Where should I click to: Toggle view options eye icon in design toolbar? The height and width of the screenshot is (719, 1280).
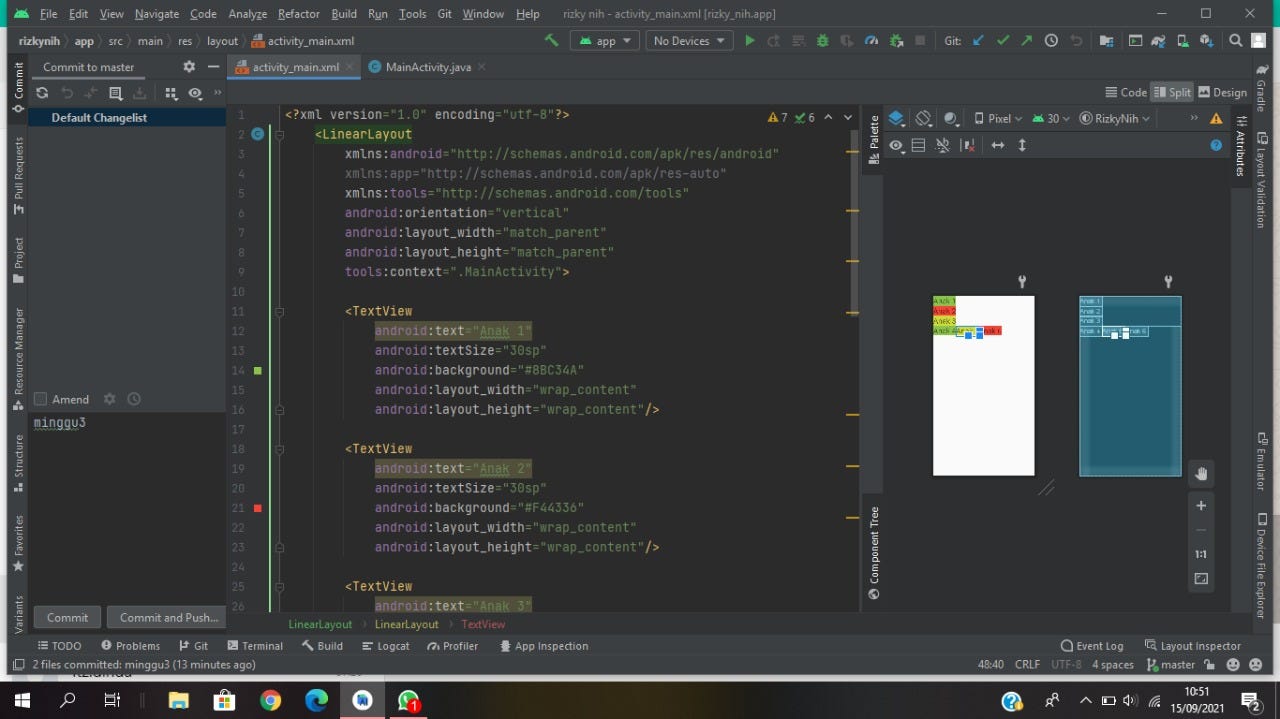[x=898, y=145]
